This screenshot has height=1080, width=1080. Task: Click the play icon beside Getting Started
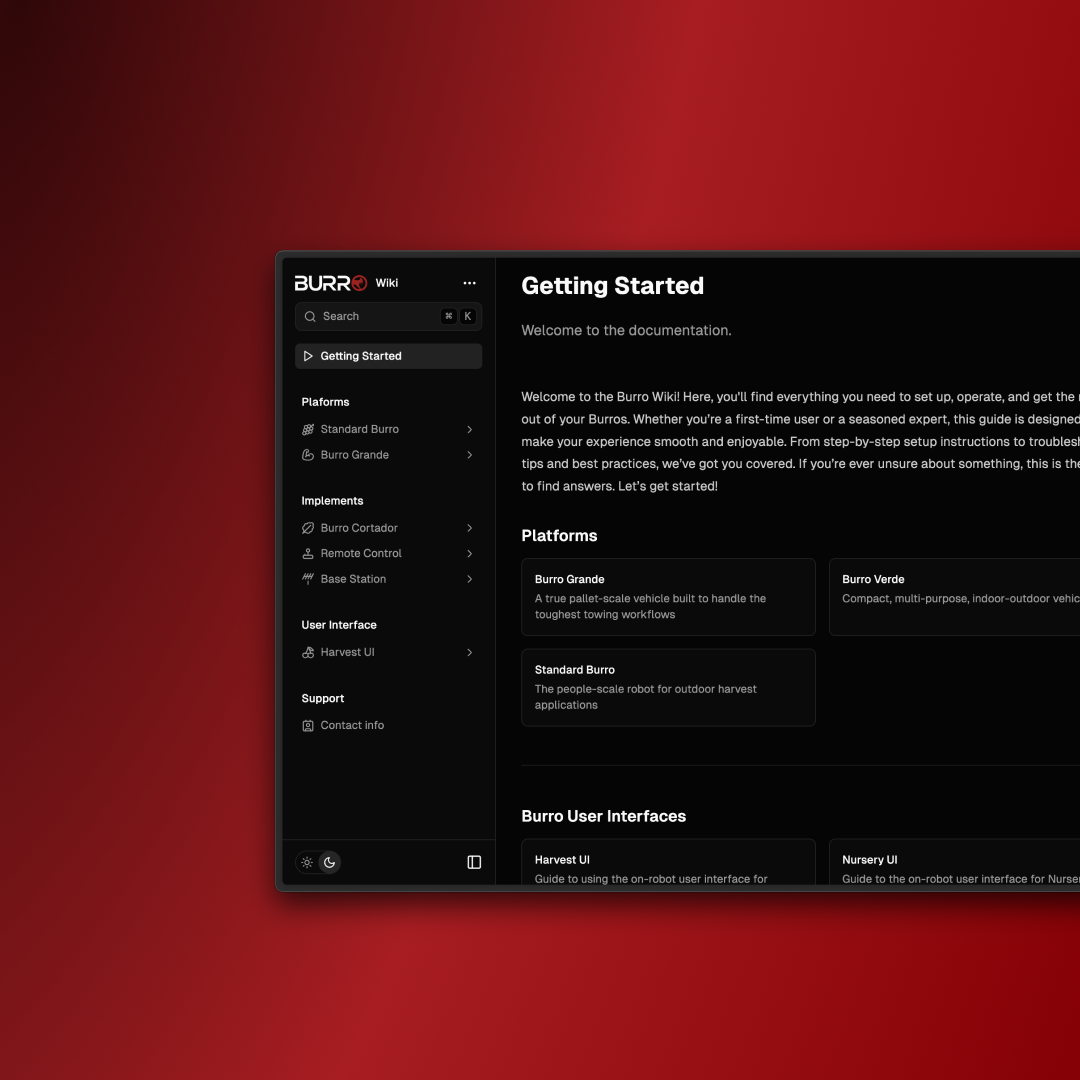tap(308, 356)
